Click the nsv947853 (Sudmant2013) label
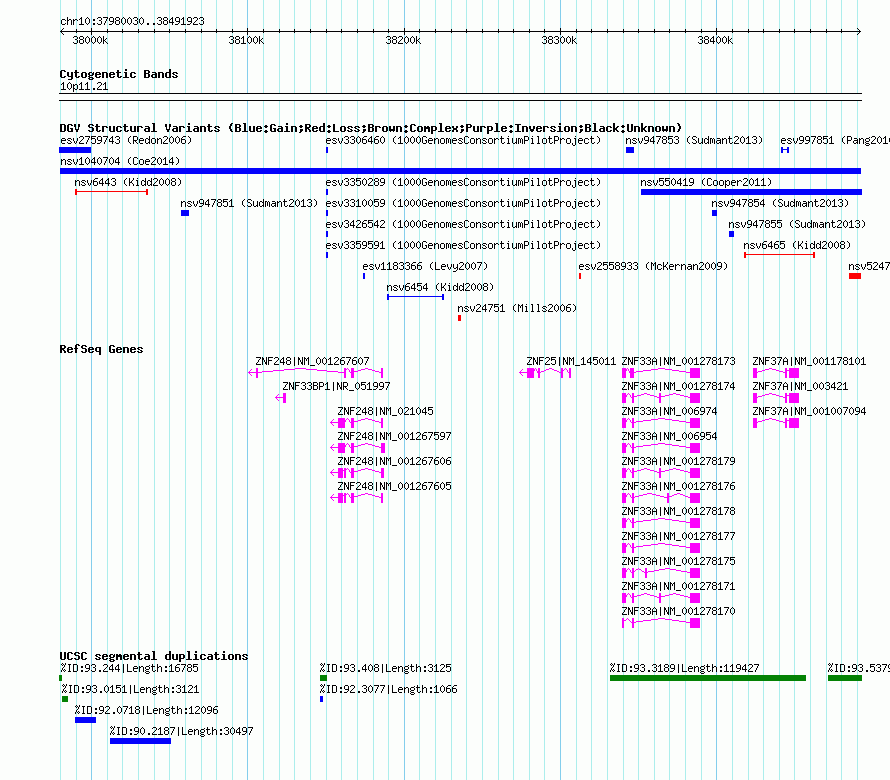 (x=694, y=140)
